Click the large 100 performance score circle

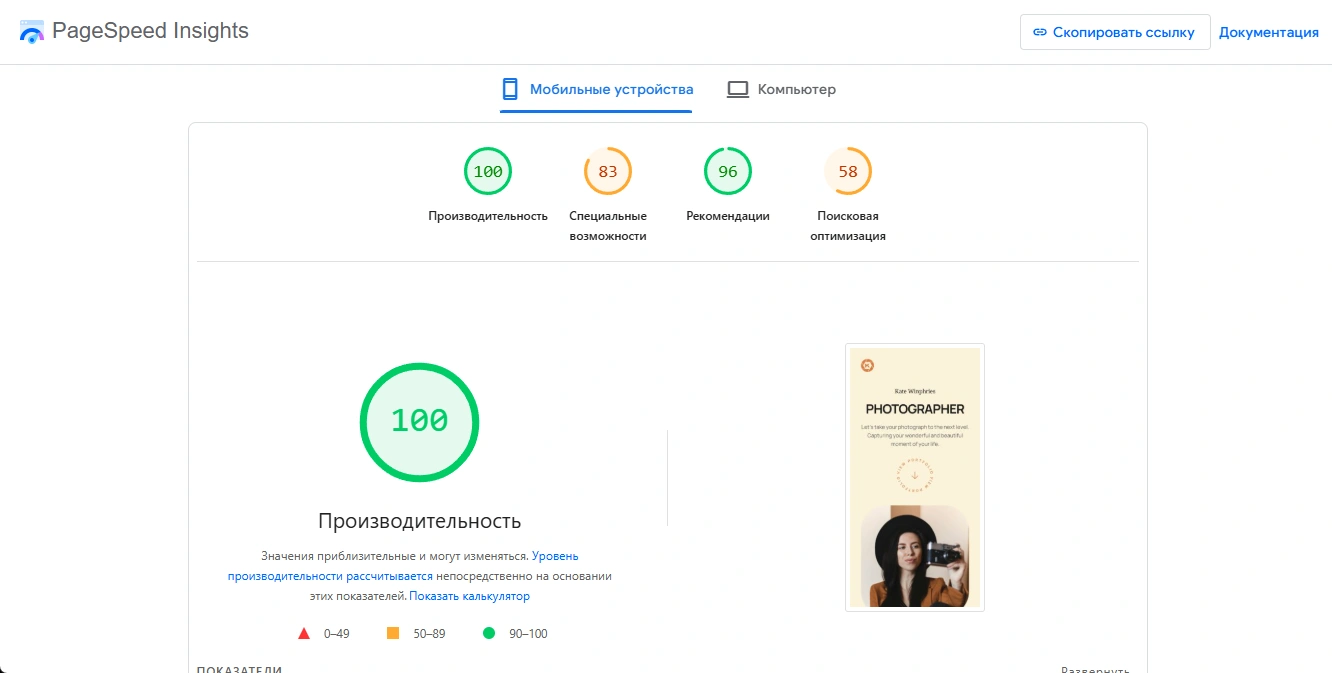point(419,421)
